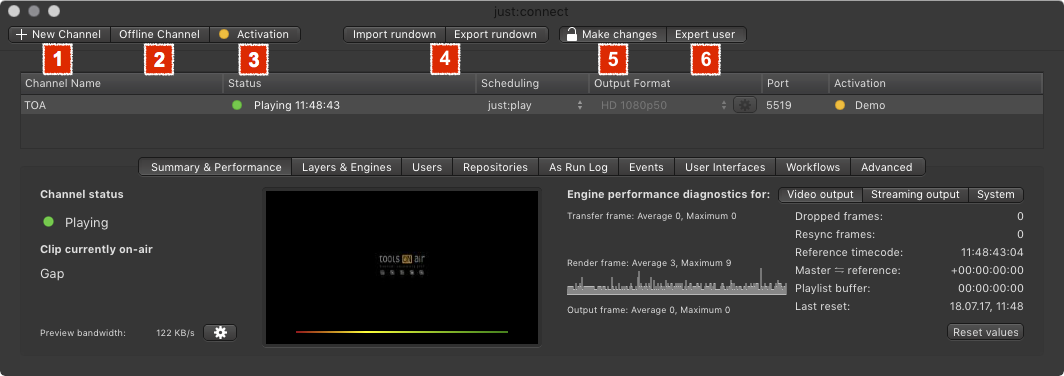The image size is (1064, 376).
Task: Select Video output diagnostics
Action: (820, 195)
